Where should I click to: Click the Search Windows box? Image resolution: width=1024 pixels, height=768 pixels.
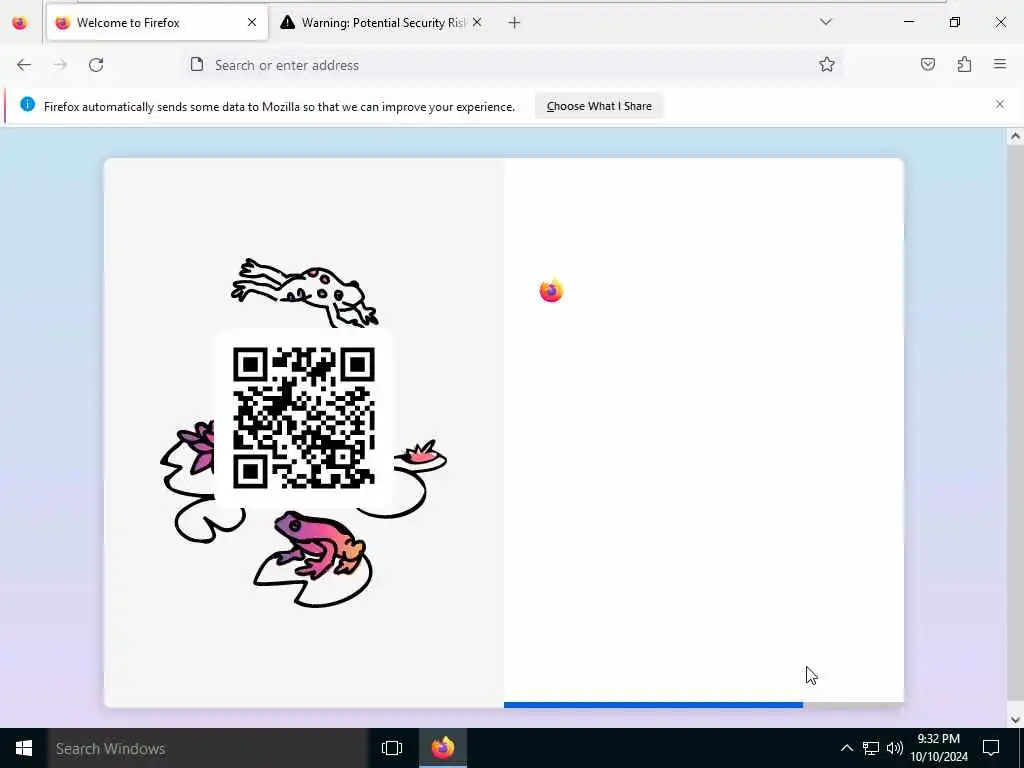click(x=208, y=748)
